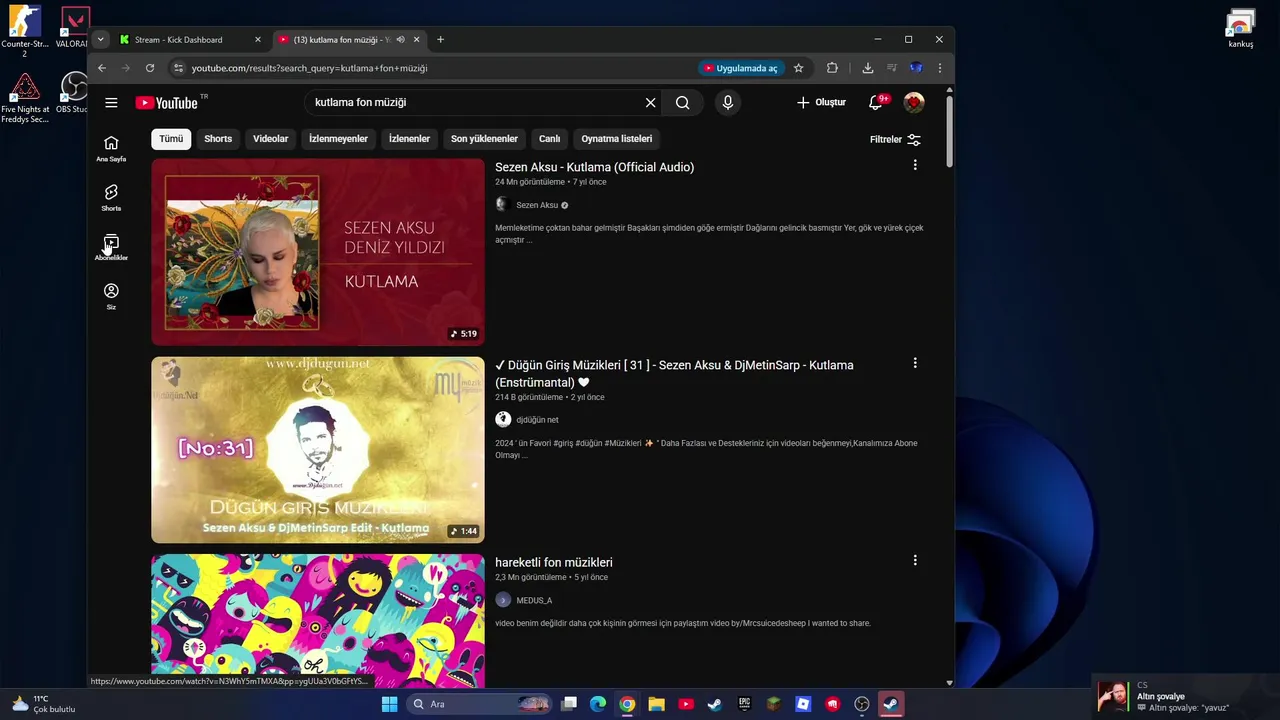Image resolution: width=1280 pixels, height=720 pixels.
Task: Visit the MEDUS_A channel link
Action: pos(534,600)
